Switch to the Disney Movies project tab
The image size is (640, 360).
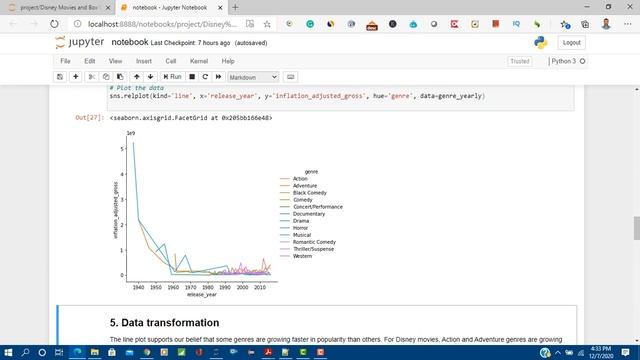(59, 7)
